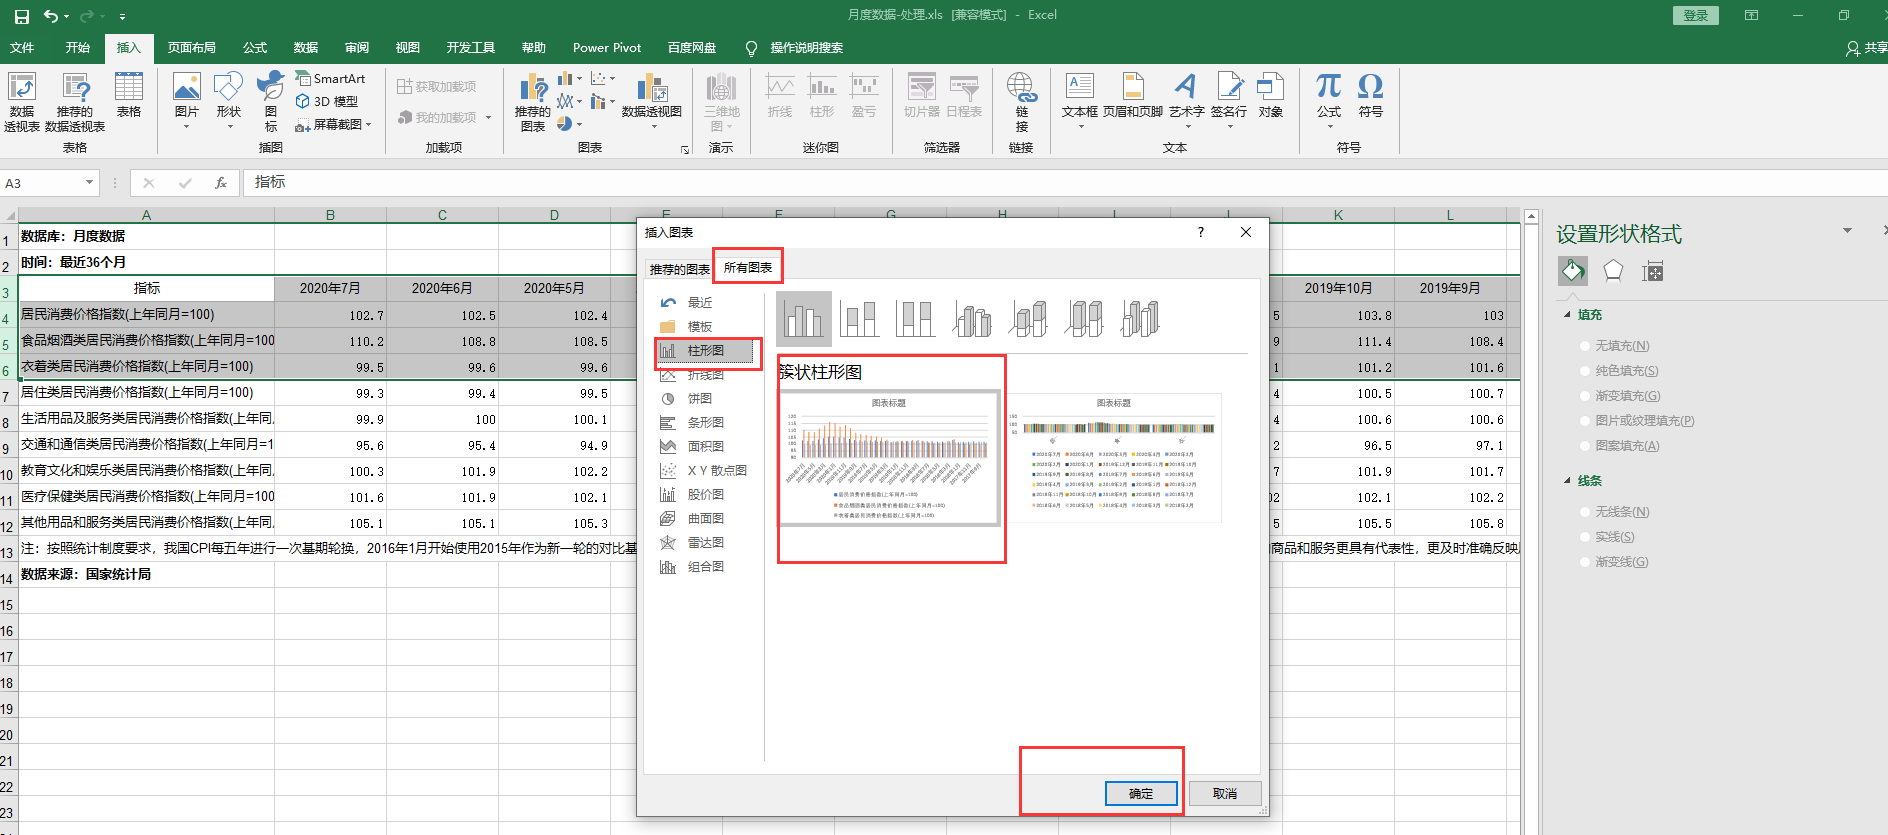Viewport: 1888px width, 835px height.
Task: Select the second clustered column chart preview
Action: 1114,457
